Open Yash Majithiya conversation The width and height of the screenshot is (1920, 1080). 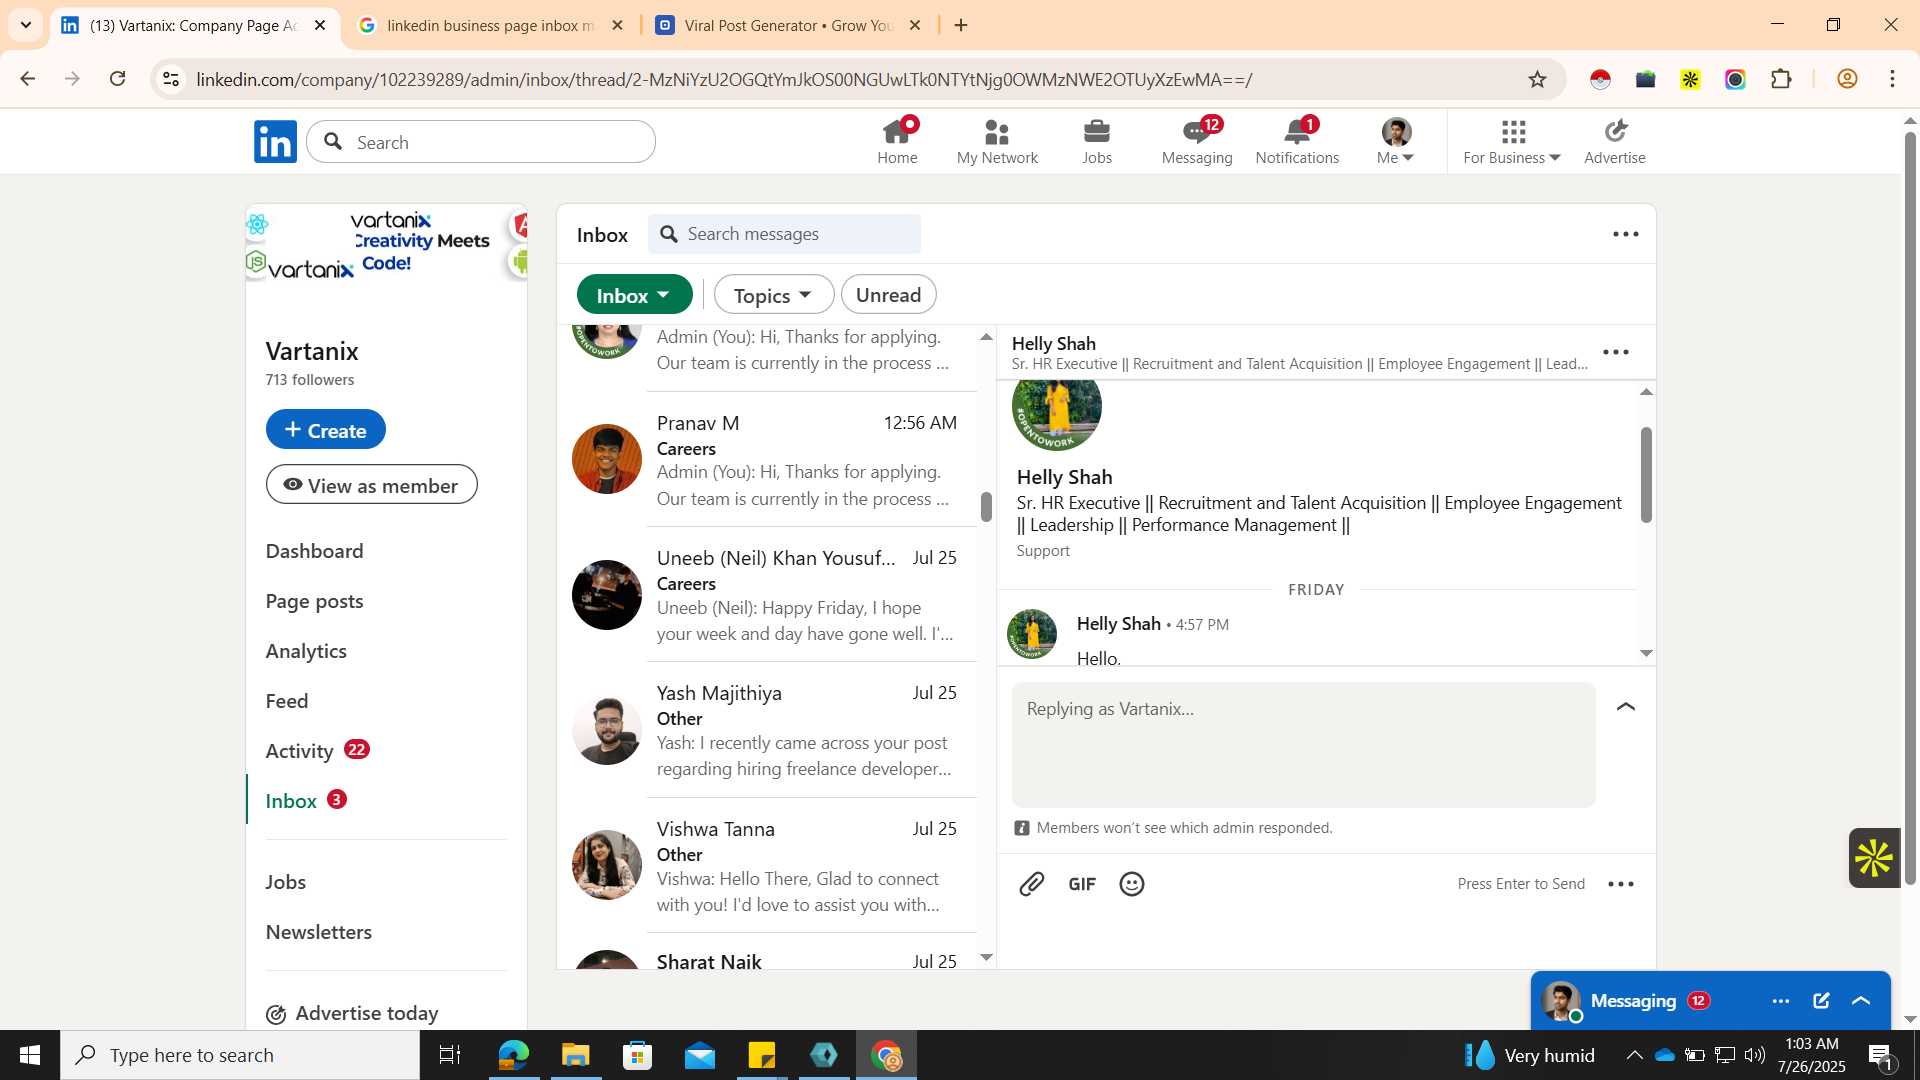[x=767, y=730]
